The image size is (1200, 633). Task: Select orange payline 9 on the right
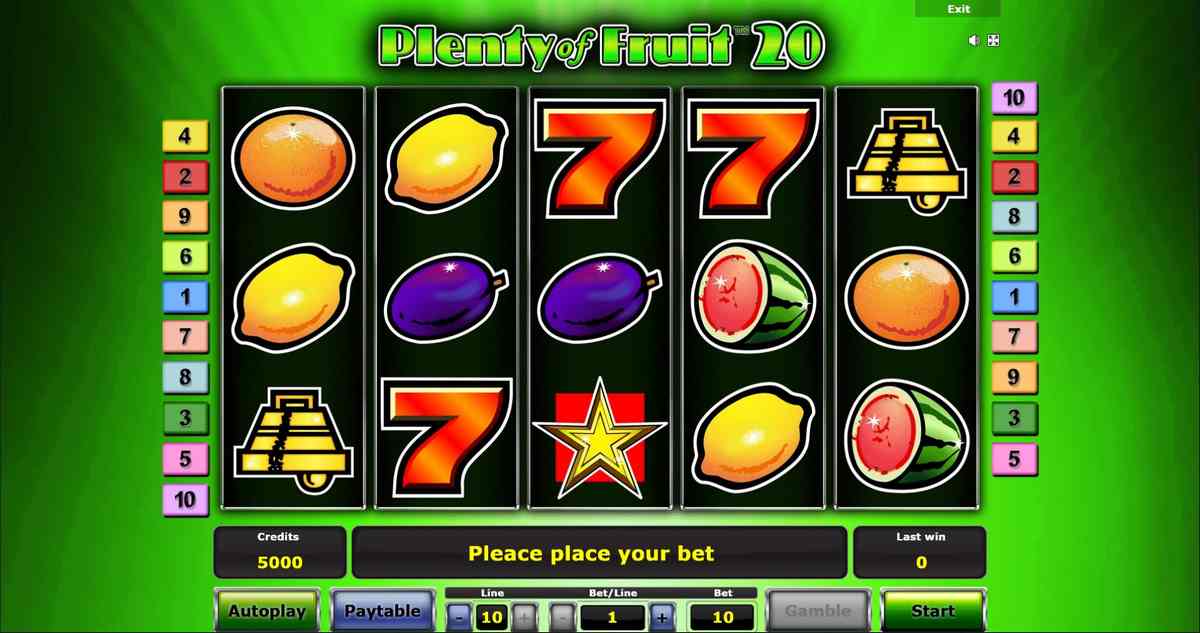click(x=1014, y=378)
